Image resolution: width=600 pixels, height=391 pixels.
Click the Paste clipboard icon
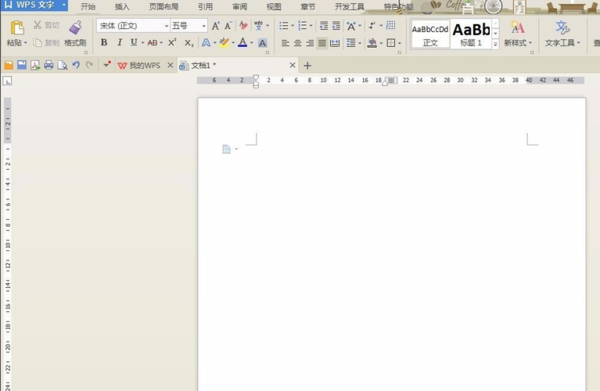coord(17,28)
